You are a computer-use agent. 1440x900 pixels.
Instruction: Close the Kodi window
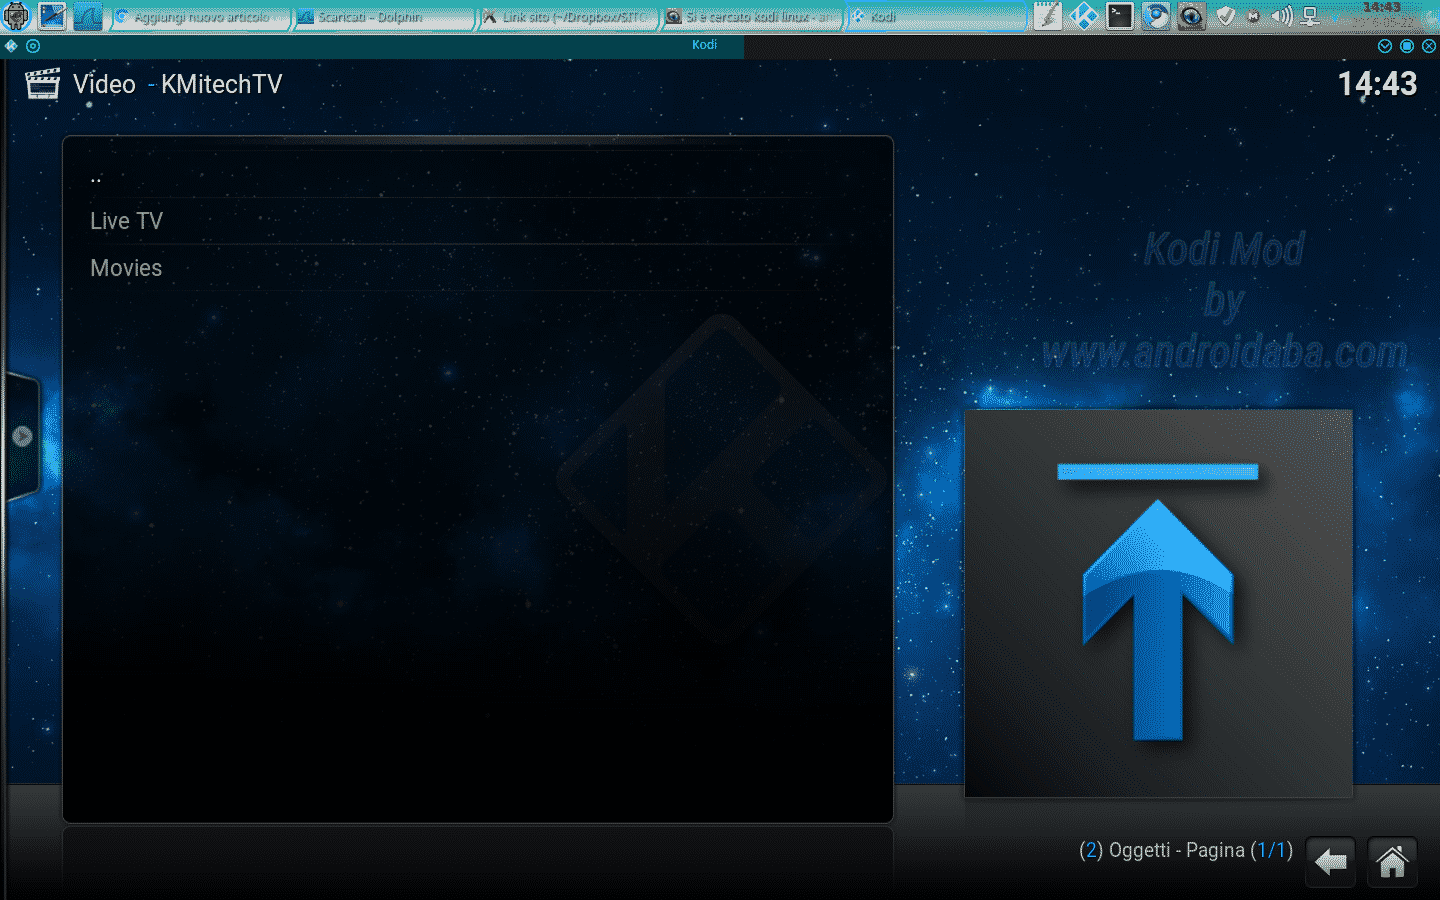[x=1429, y=46]
